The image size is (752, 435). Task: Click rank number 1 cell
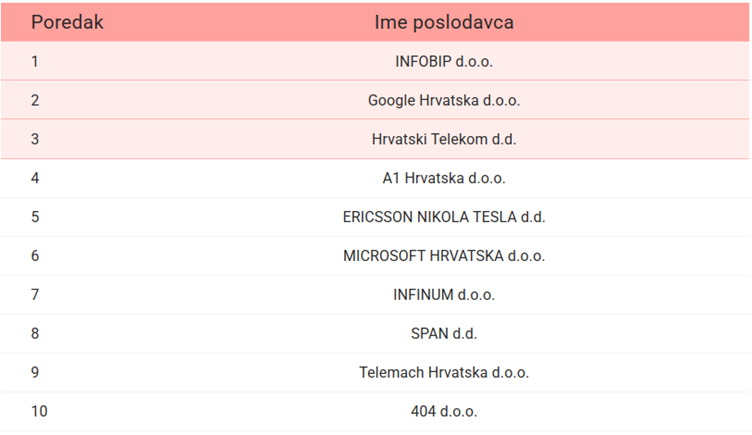pos(35,61)
